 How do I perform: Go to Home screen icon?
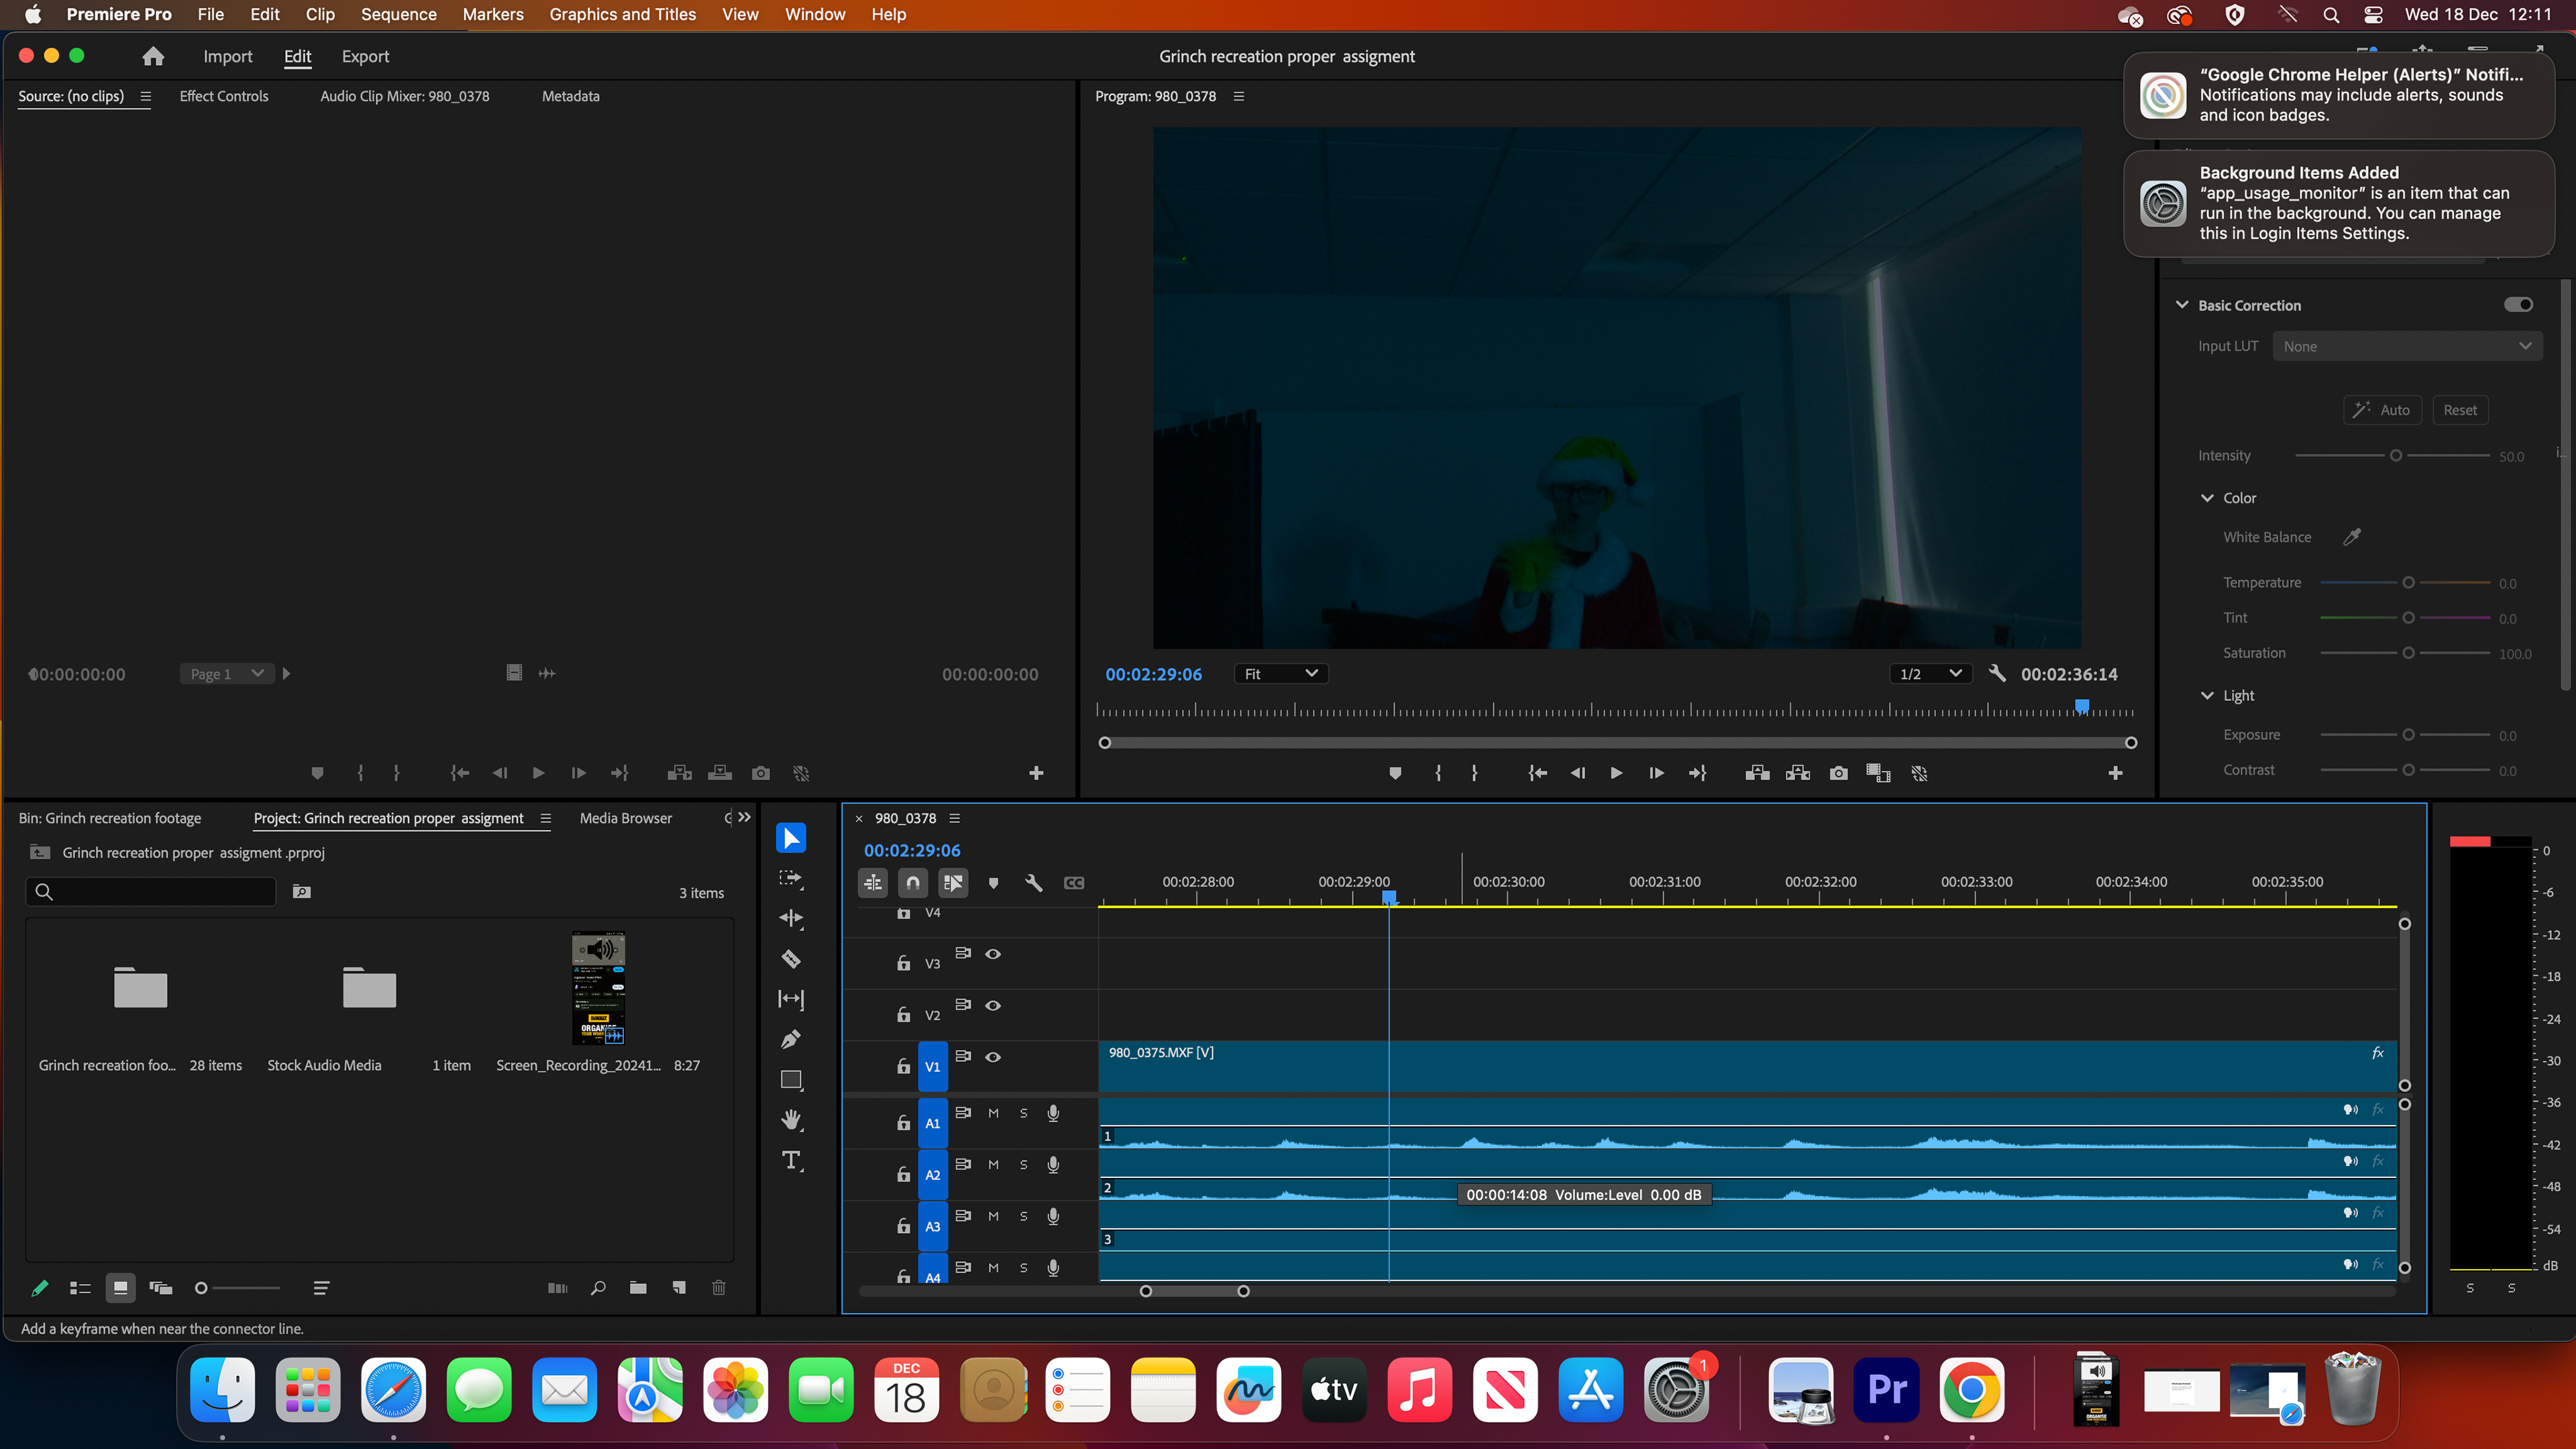153,56
